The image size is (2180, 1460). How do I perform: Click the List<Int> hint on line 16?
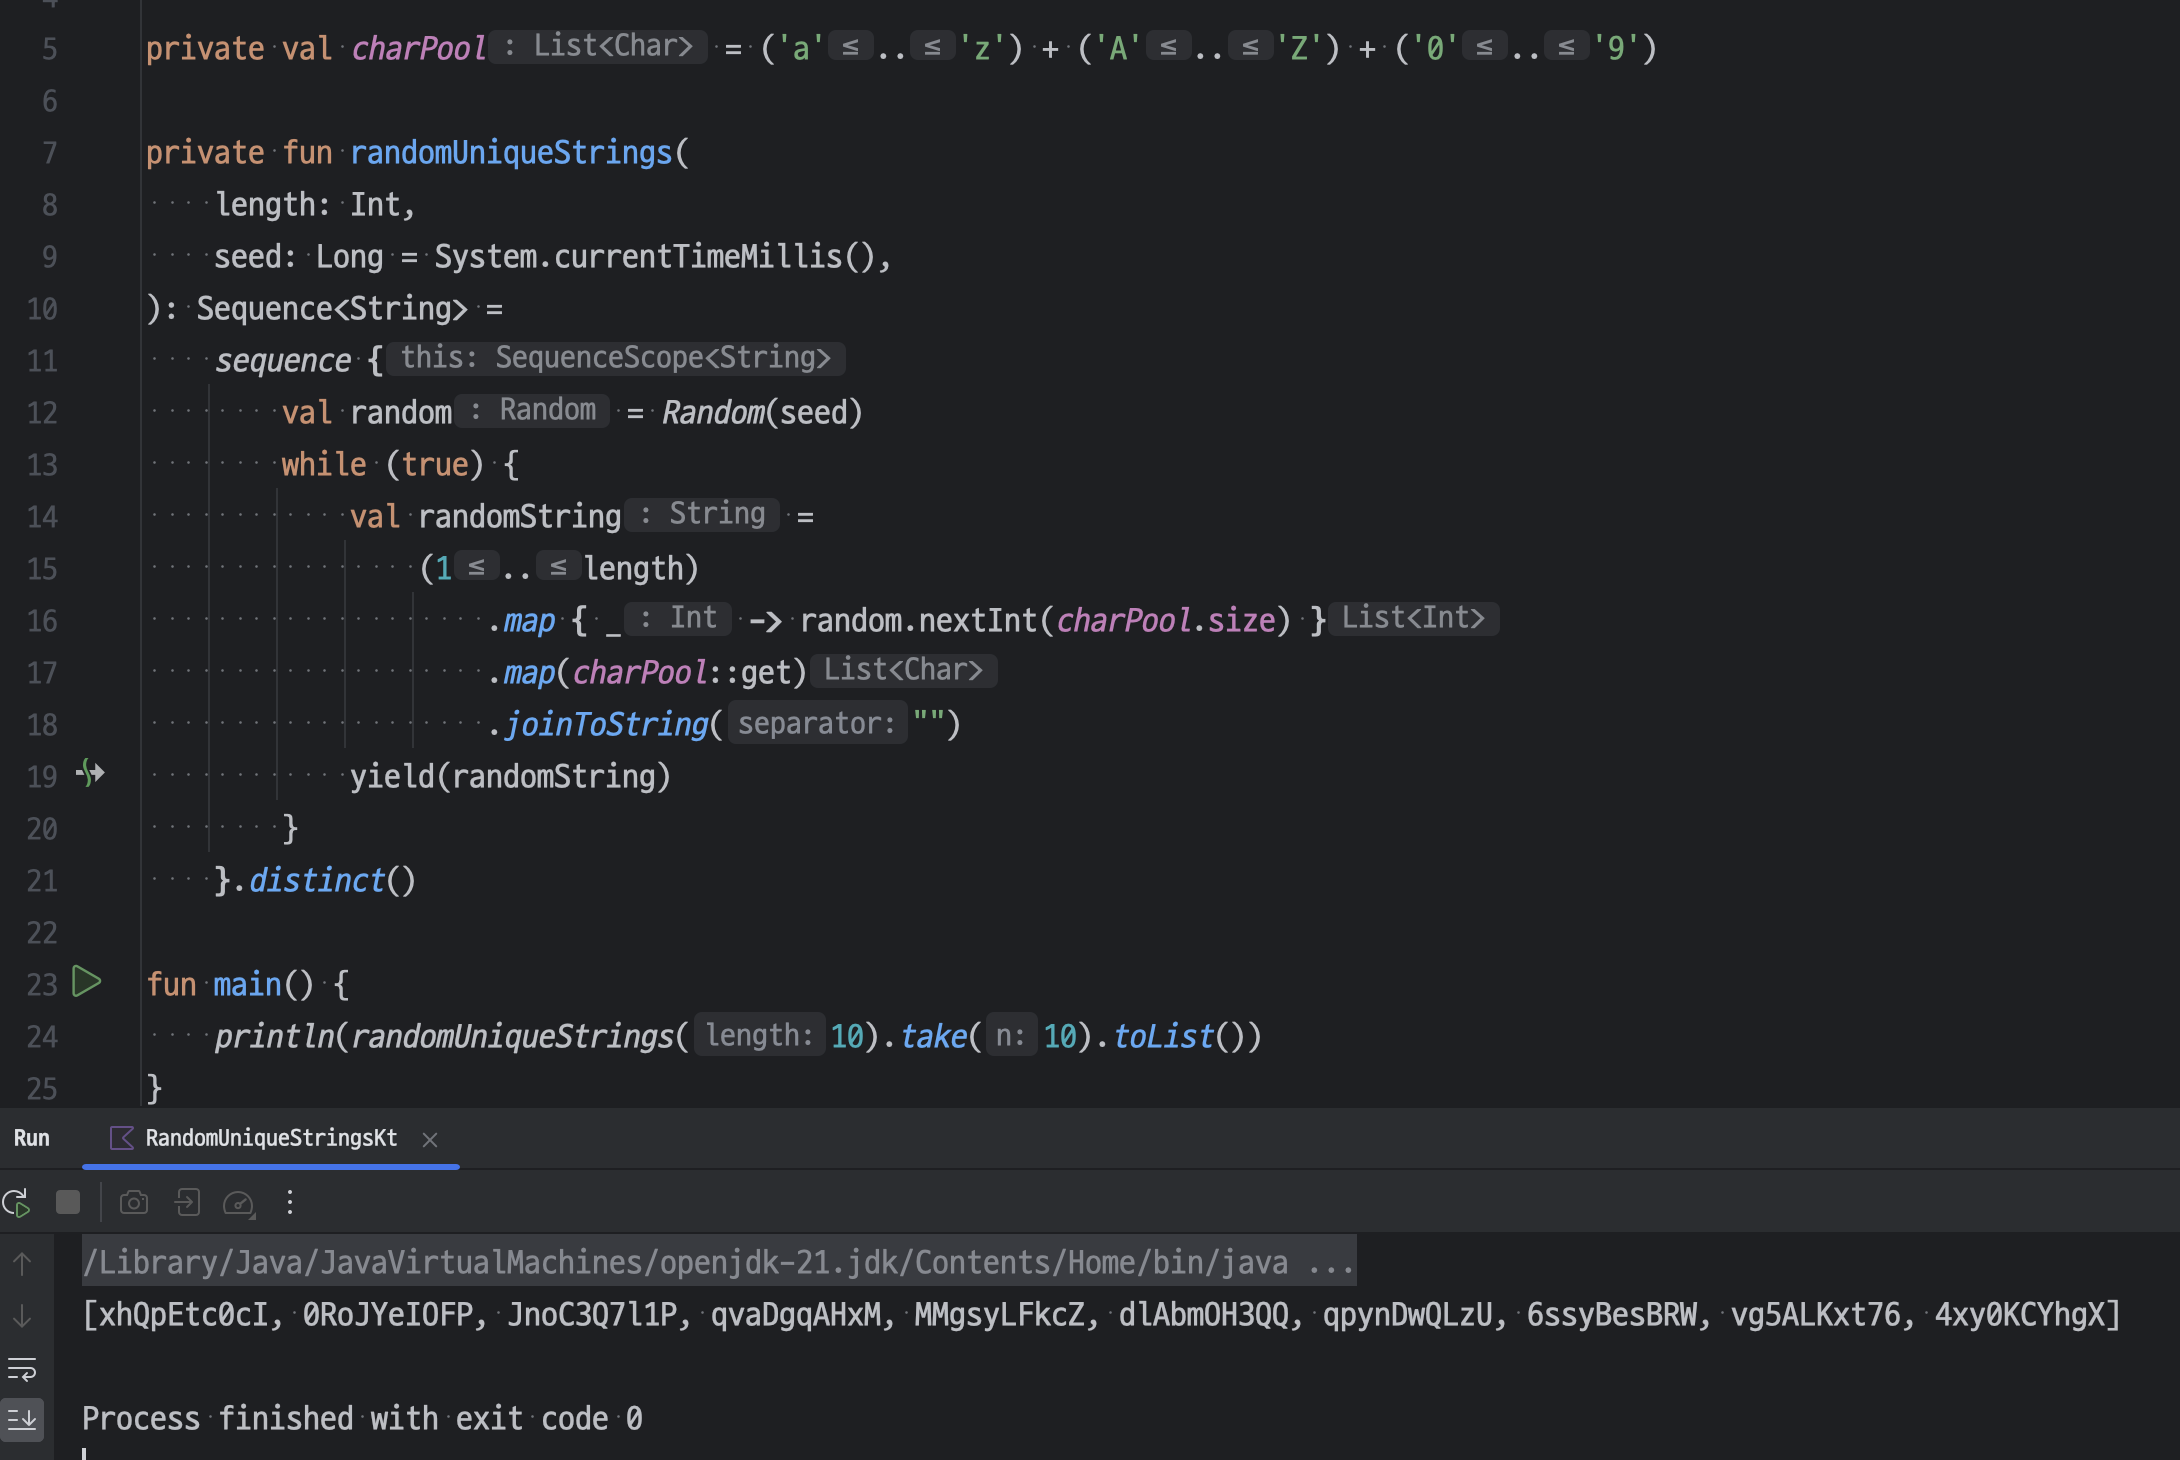[1413, 618]
